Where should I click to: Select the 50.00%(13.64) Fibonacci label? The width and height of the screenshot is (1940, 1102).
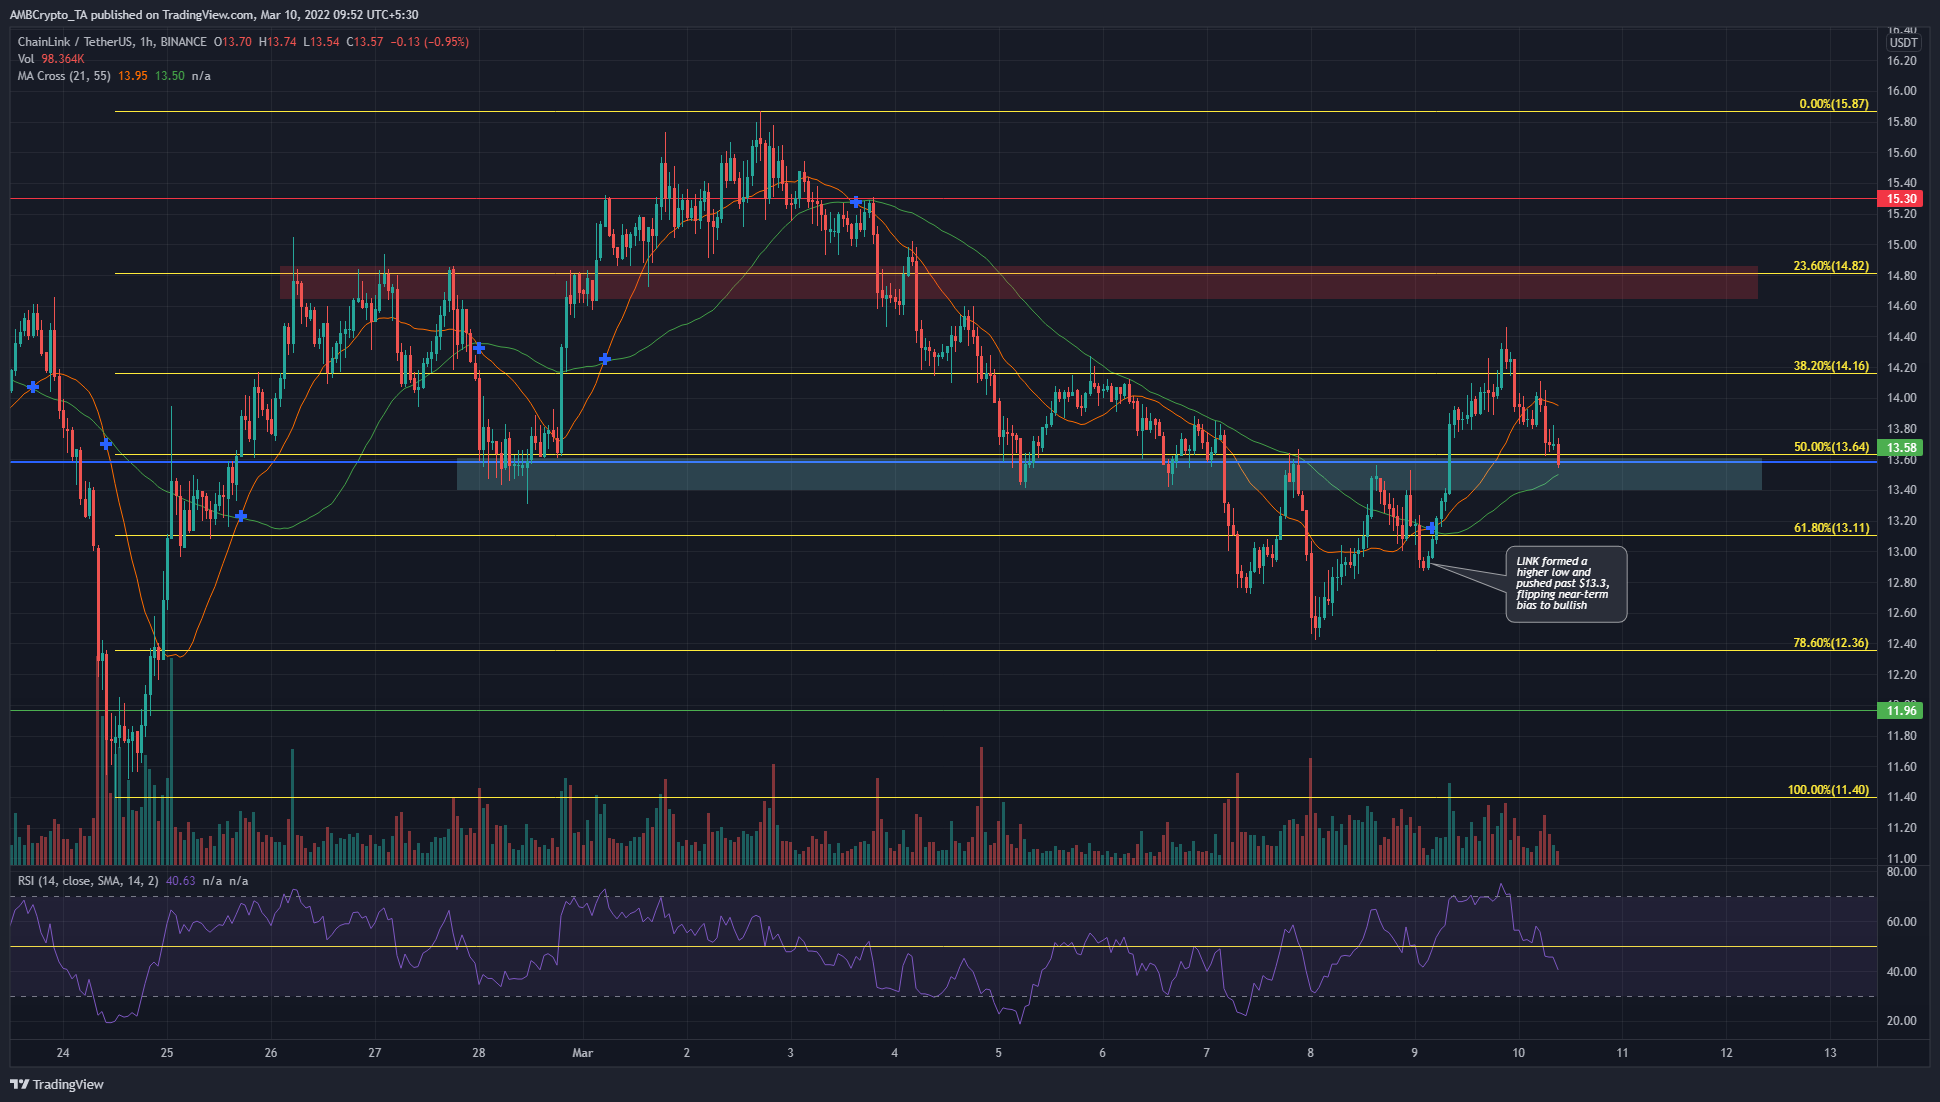(1830, 447)
